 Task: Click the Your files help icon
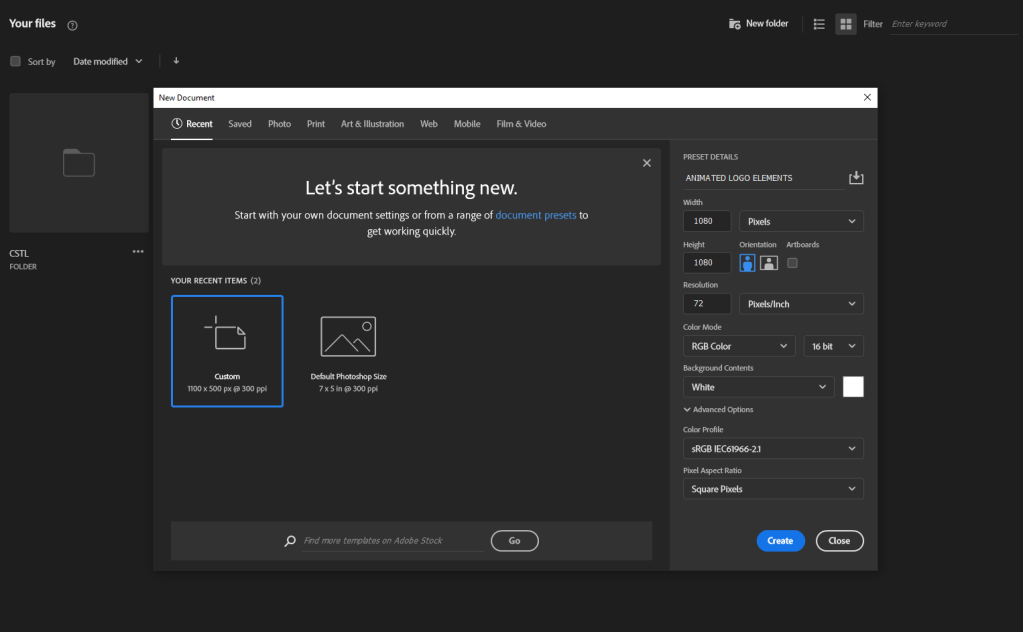[72, 25]
